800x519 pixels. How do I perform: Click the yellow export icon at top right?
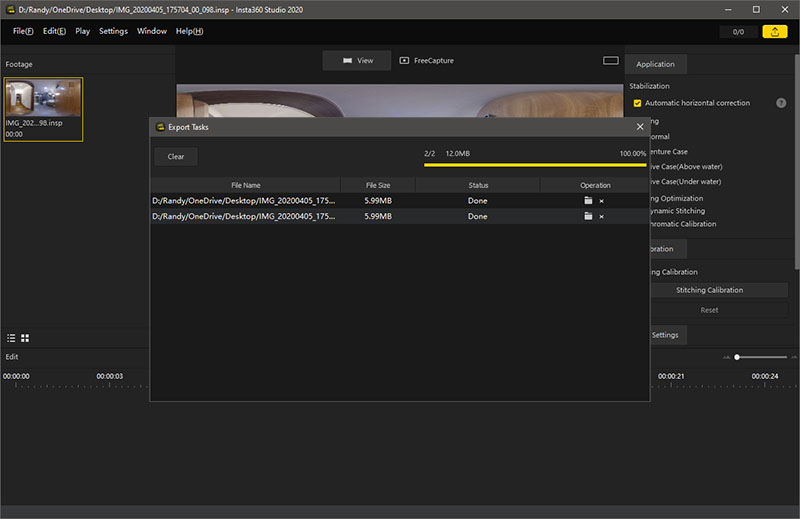[774, 32]
